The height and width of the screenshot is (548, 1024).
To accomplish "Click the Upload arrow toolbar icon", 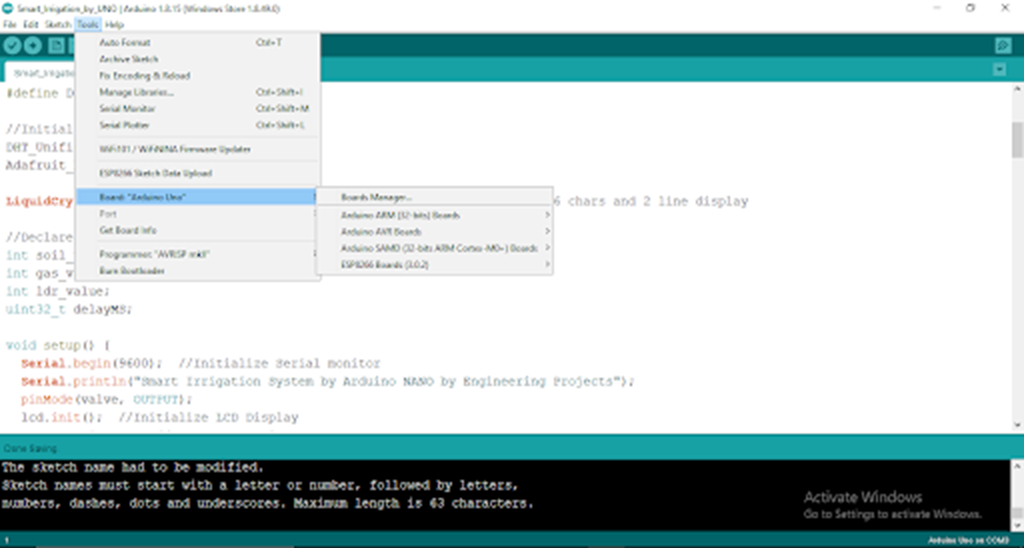I will pyautogui.click(x=33, y=46).
